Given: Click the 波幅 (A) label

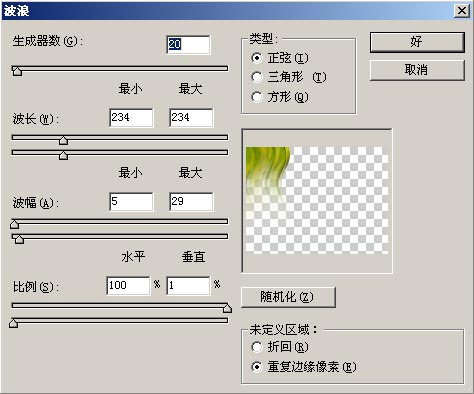Looking at the screenshot, I should [36, 203].
